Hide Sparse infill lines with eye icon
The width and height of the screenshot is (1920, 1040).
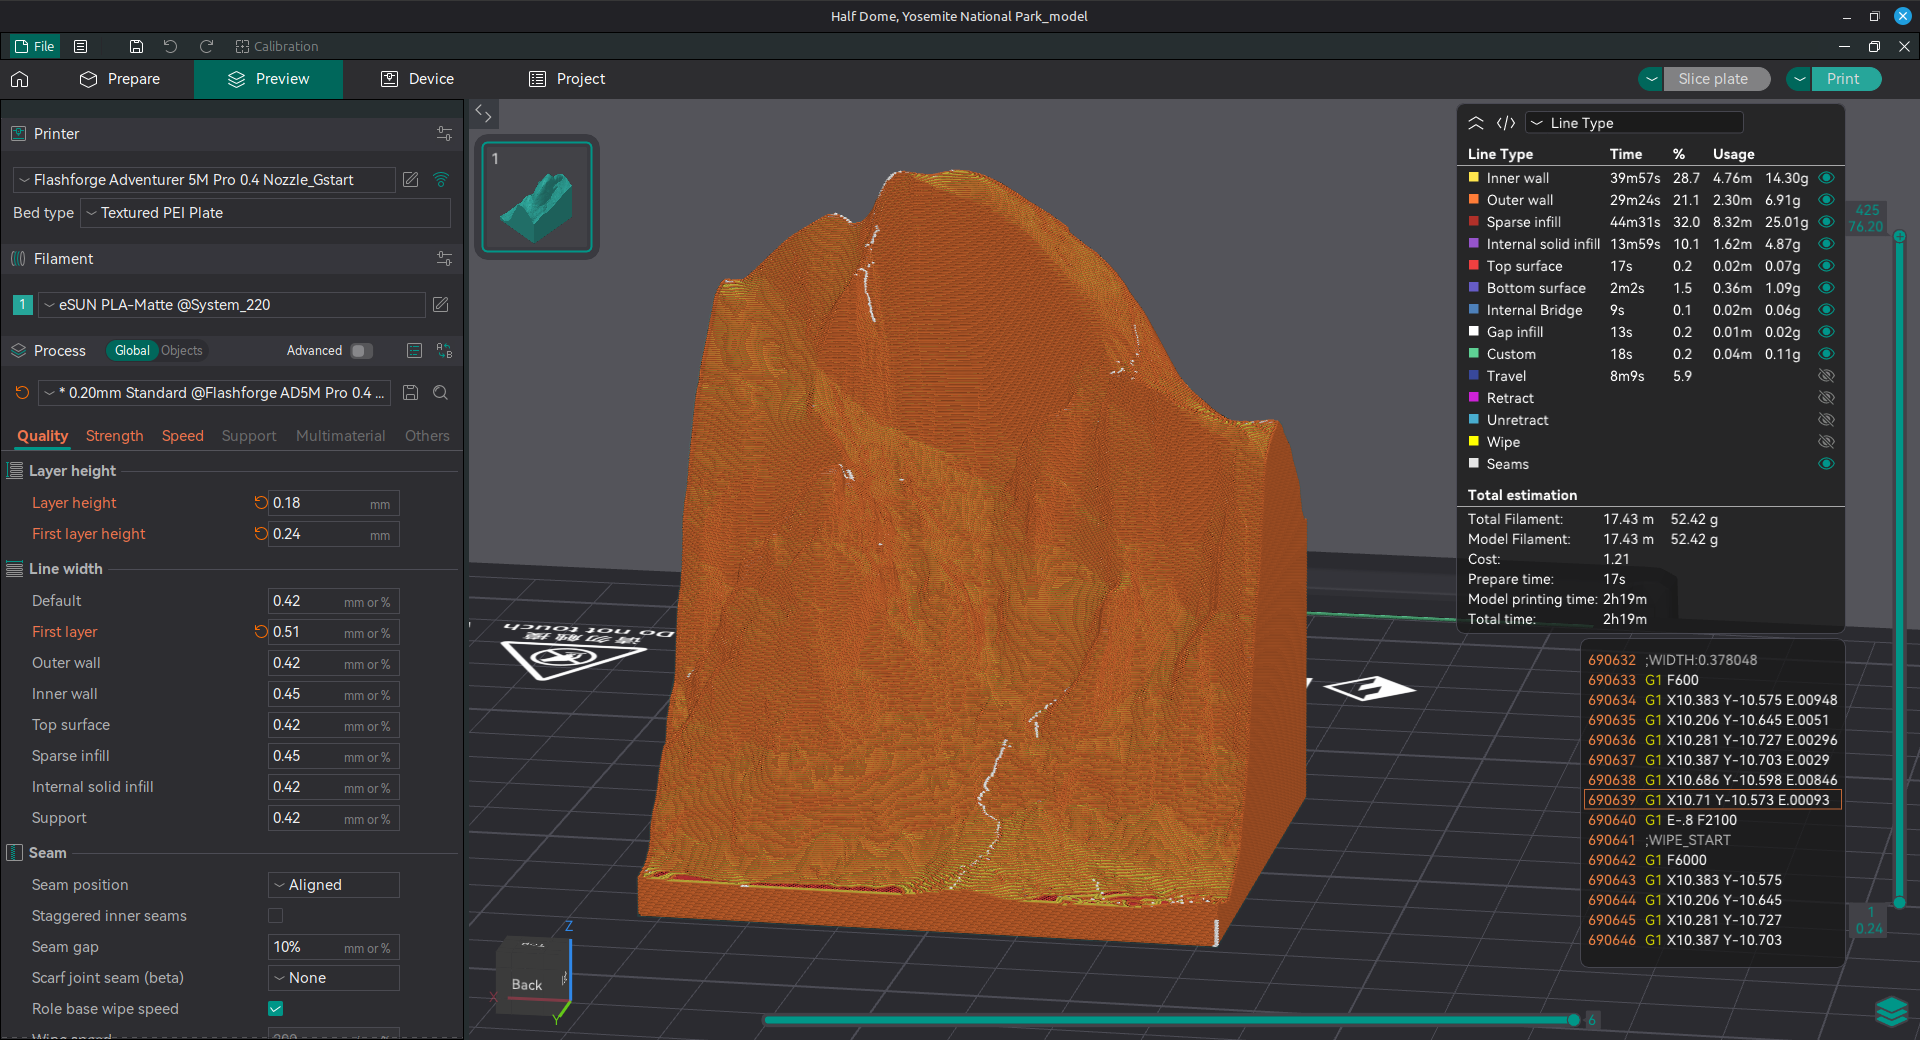click(1826, 222)
